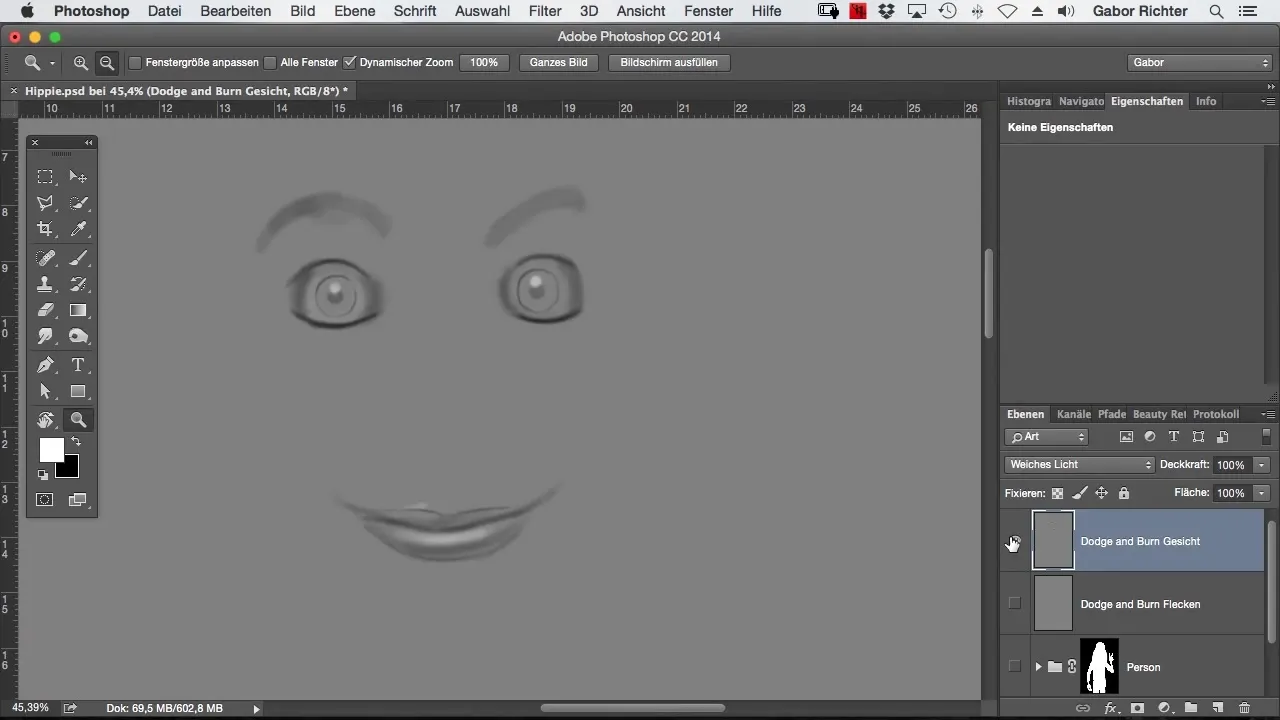Open the Ebenen panel flyout menu

[1267, 414]
